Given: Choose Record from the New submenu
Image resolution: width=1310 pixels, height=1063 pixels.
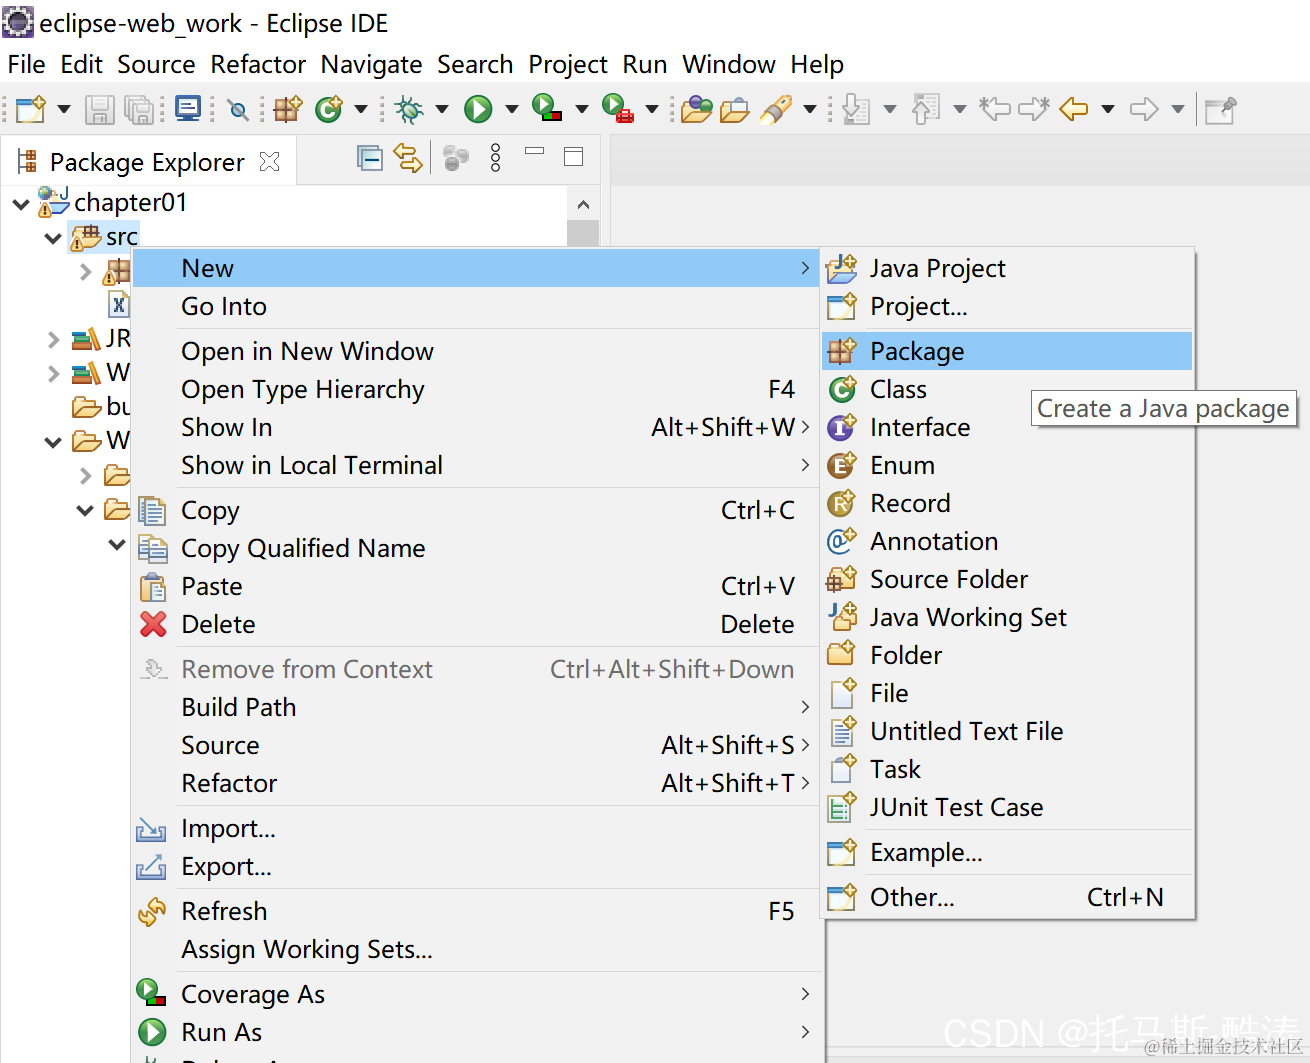Looking at the screenshot, I should point(1007,503).
